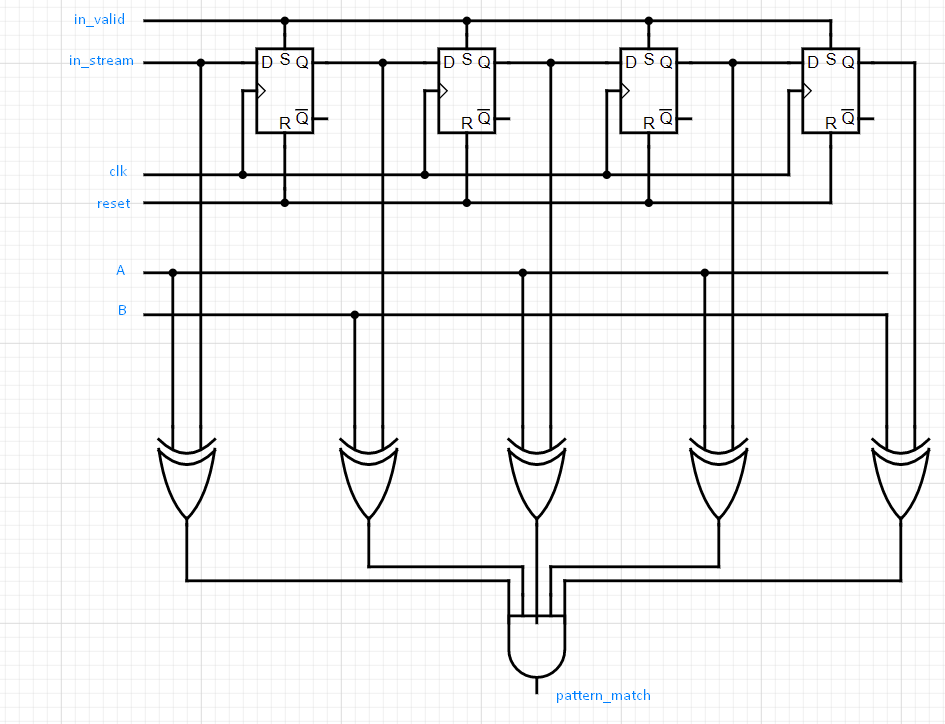This screenshot has height=724, width=945.
Task: Click the in_stream signal label
Action: (100, 61)
